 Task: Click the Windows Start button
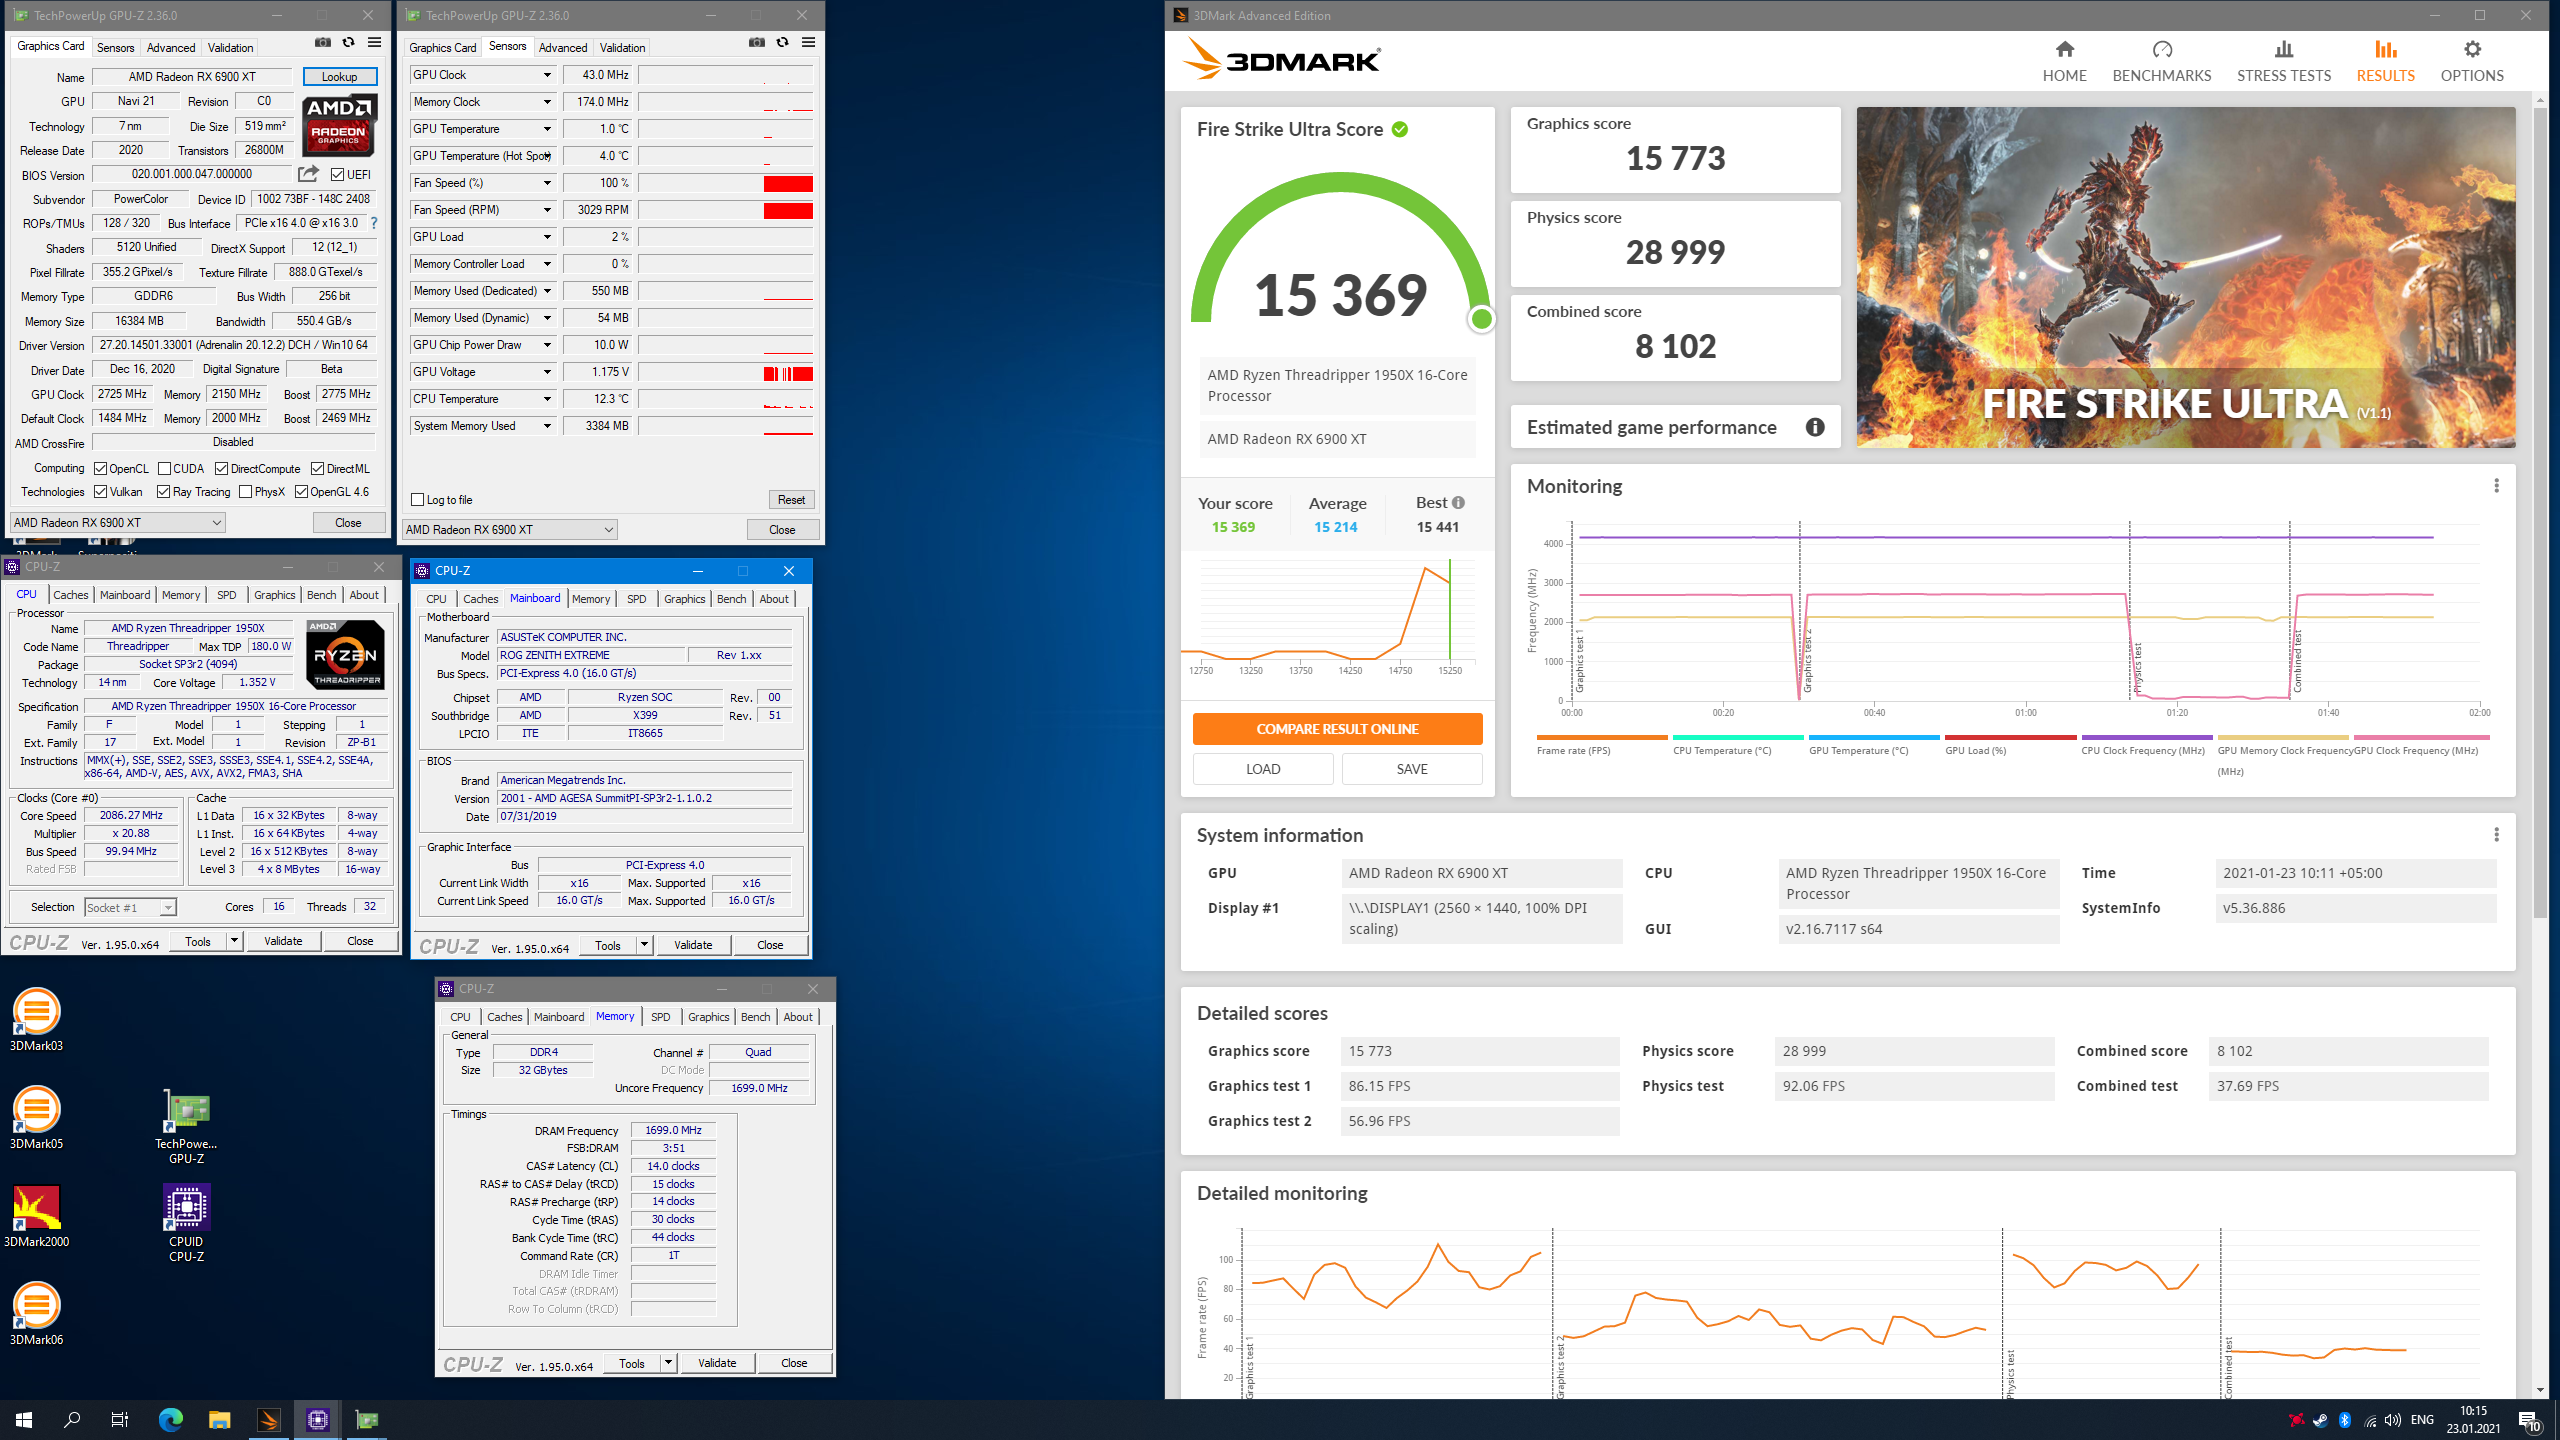point(24,1419)
